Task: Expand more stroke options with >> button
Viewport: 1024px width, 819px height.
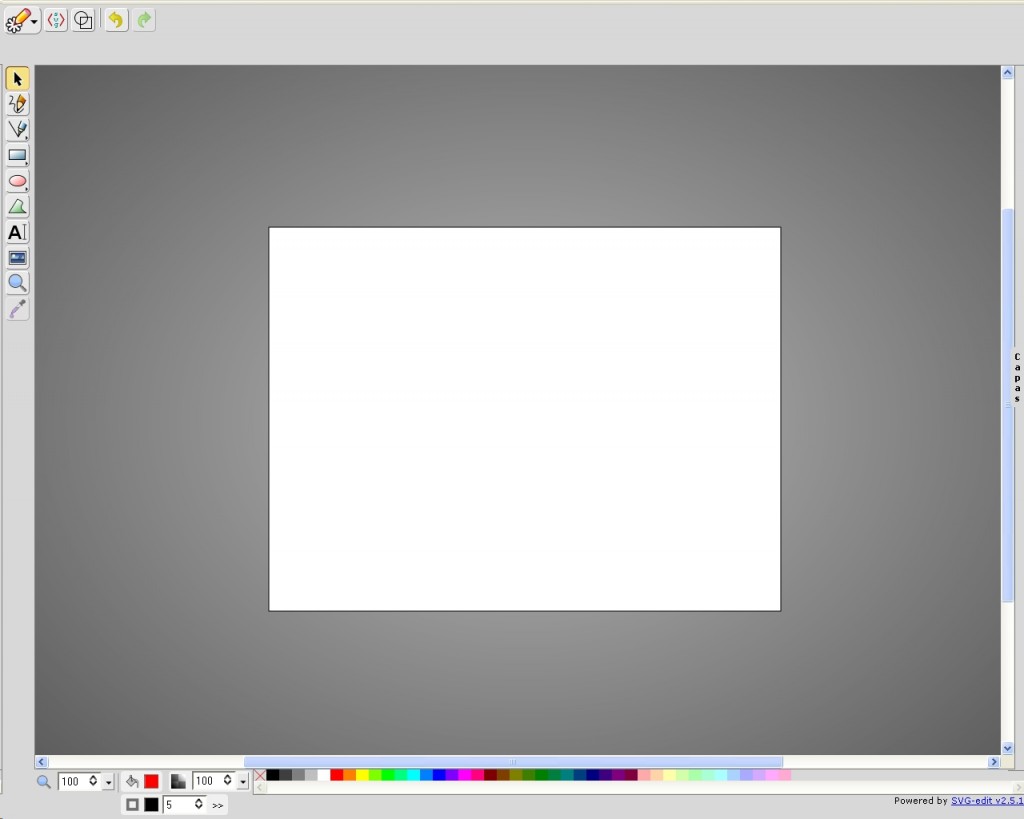Action: pos(218,805)
